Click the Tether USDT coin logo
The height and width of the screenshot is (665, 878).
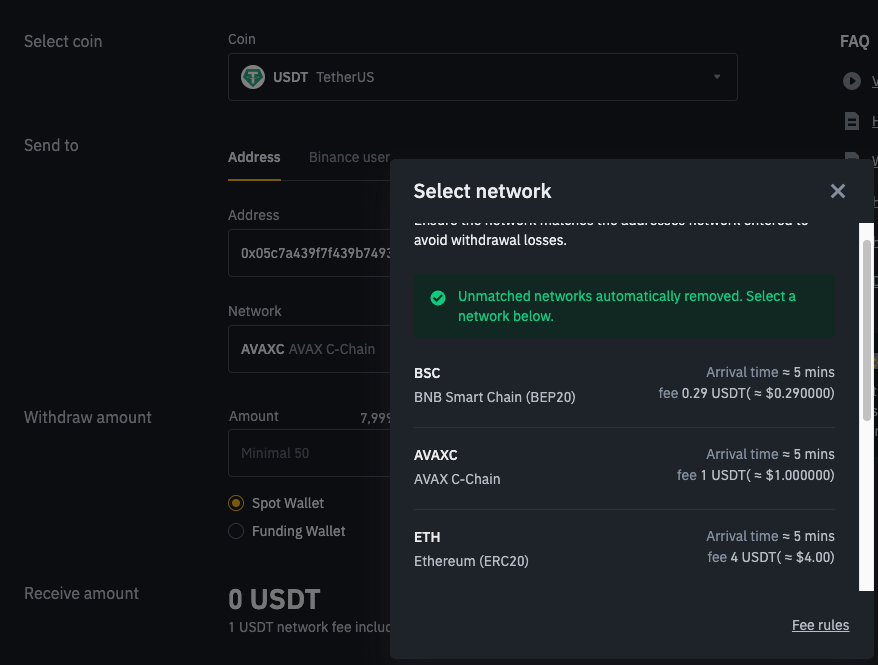[253, 77]
